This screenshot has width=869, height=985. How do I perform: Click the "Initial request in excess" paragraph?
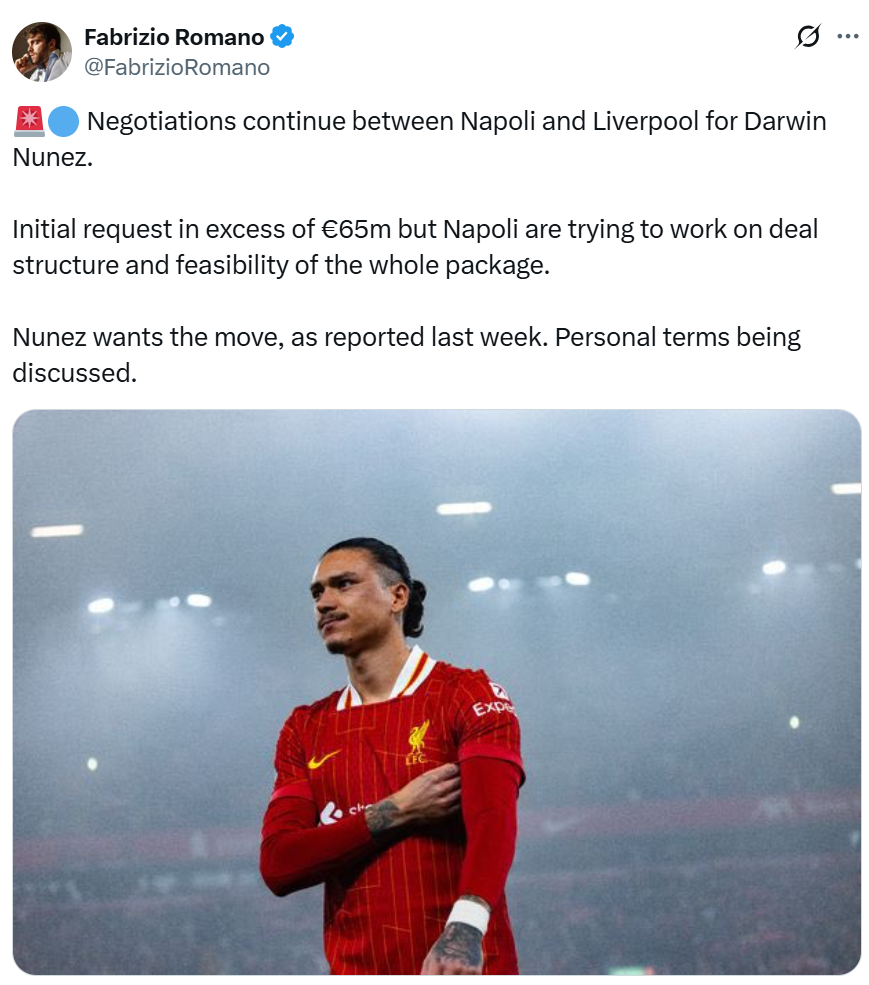click(415, 247)
